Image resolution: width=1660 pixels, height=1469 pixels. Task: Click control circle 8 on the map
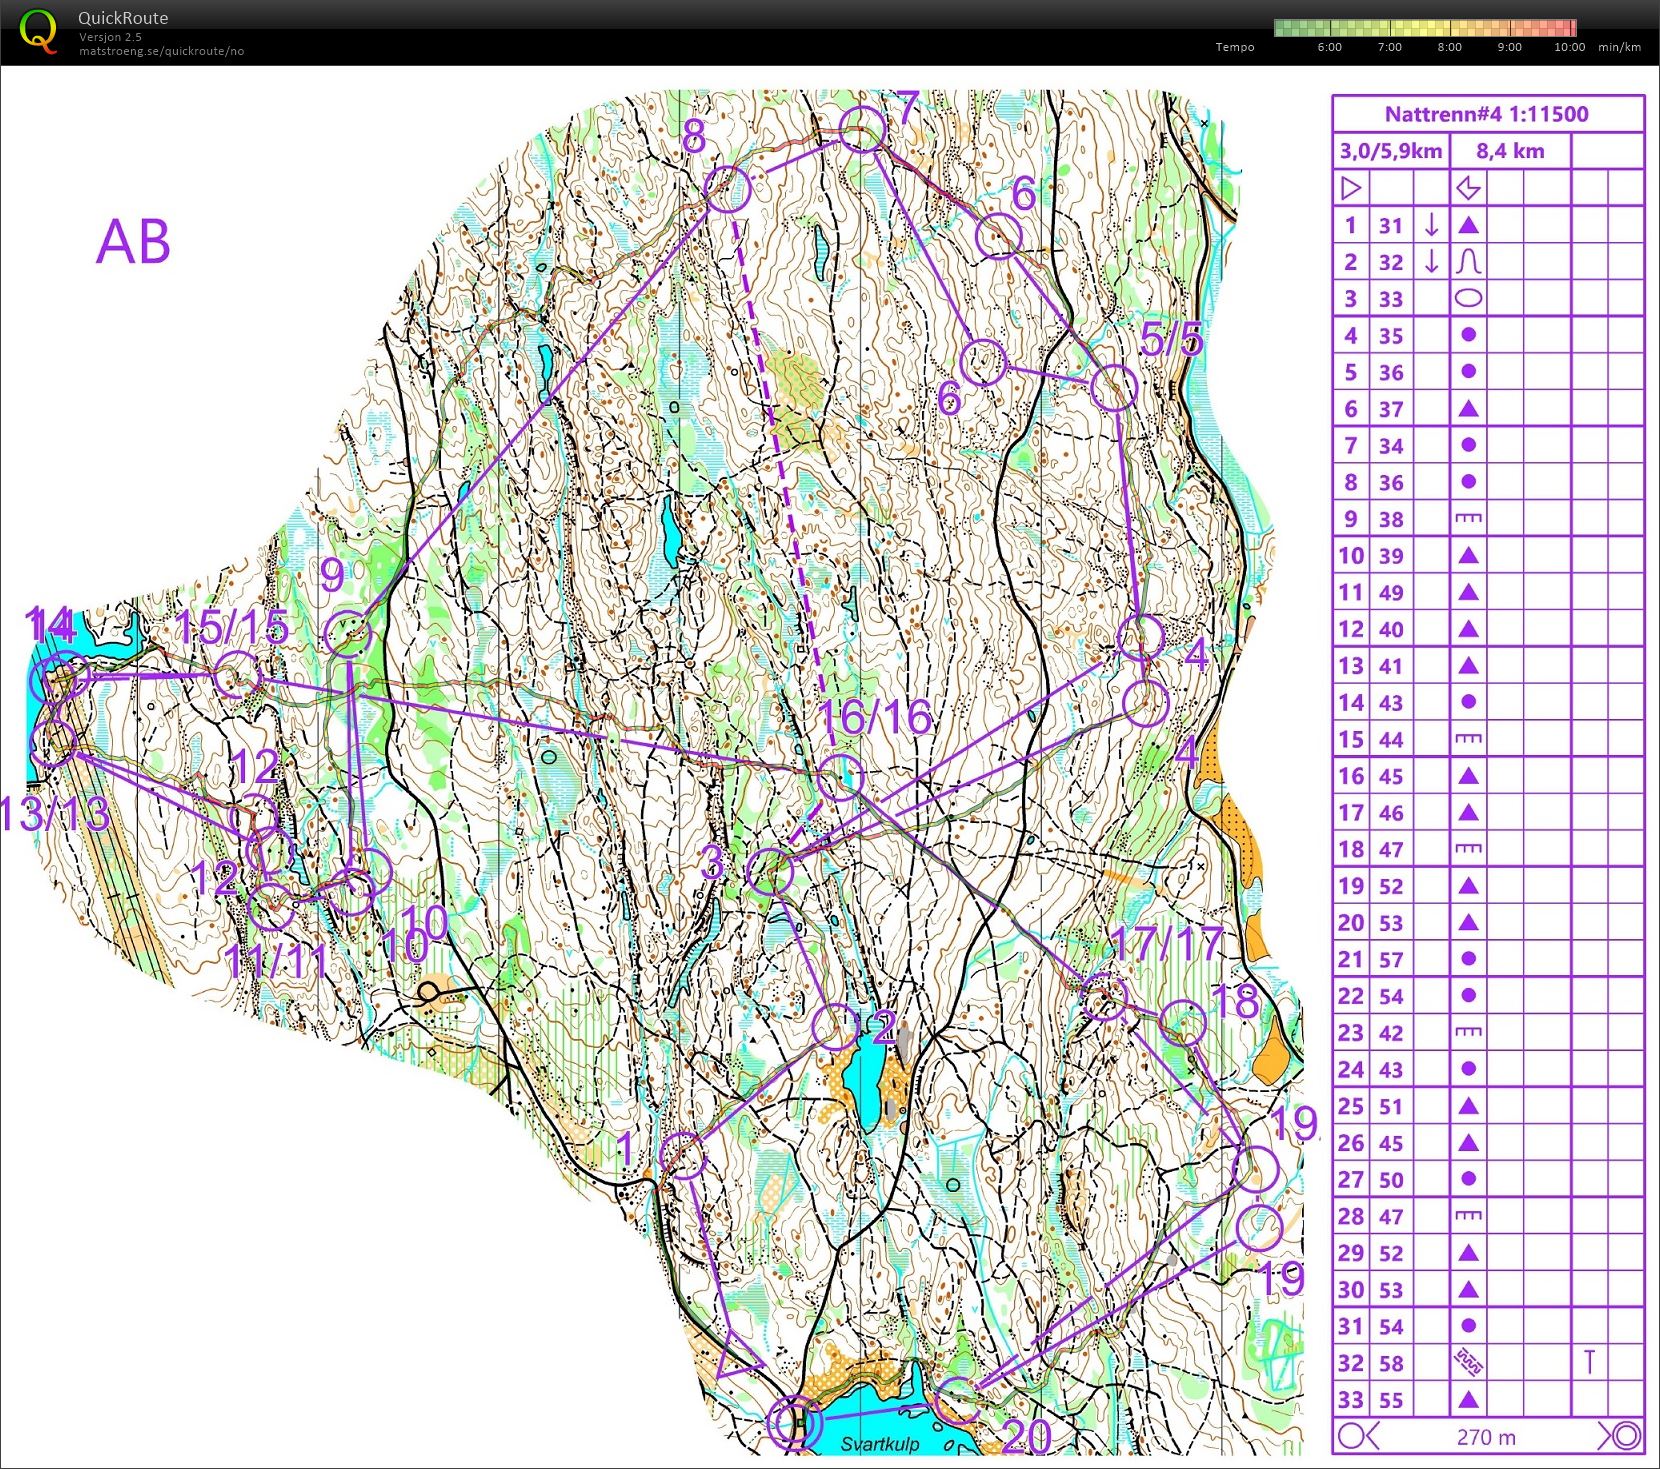click(728, 189)
